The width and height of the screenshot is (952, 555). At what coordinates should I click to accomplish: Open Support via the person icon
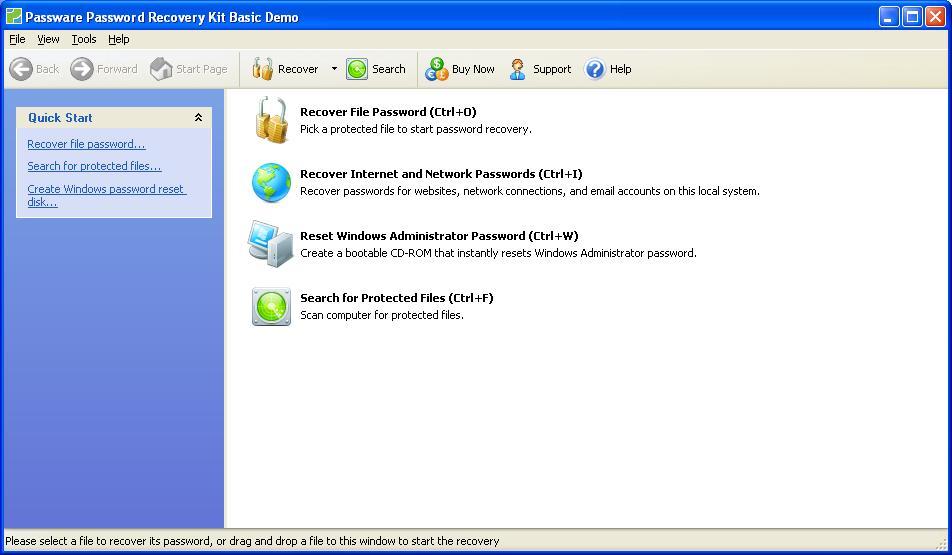point(517,69)
